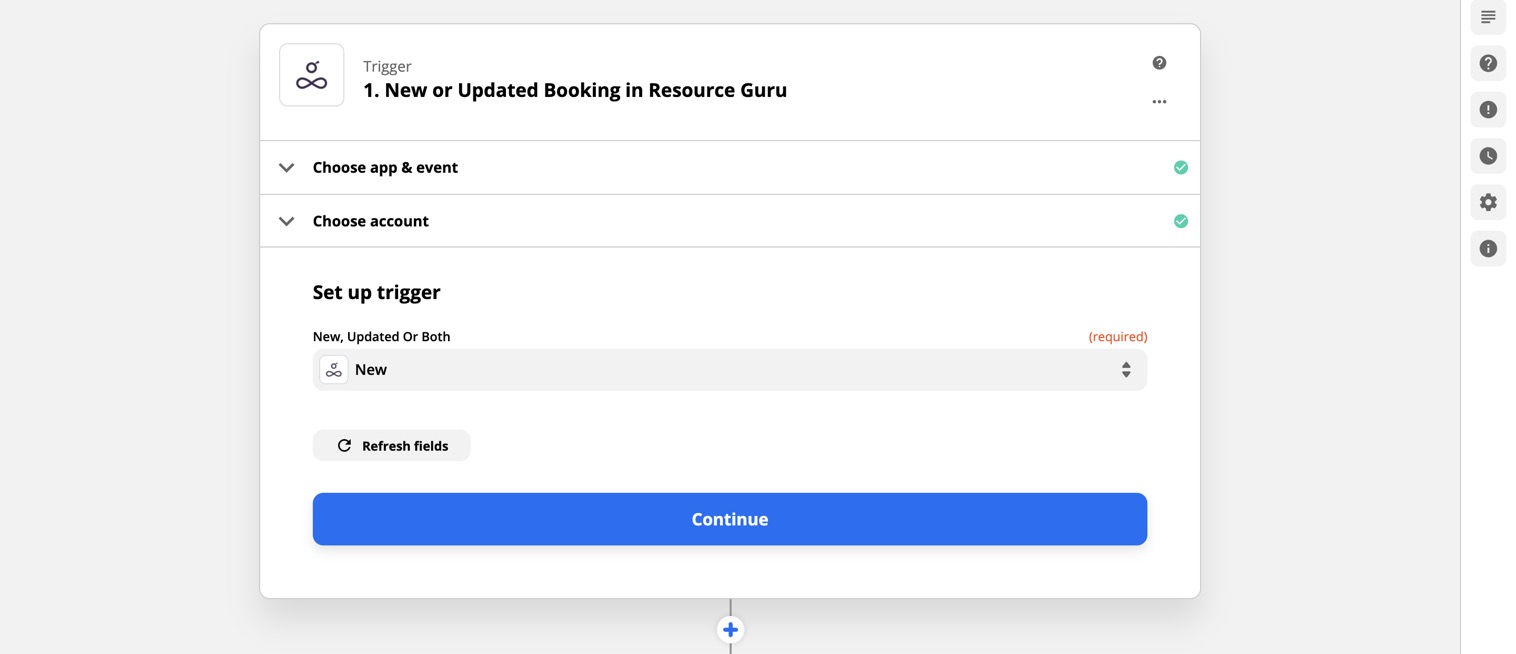Add a step with the plus button

[730, 630]
